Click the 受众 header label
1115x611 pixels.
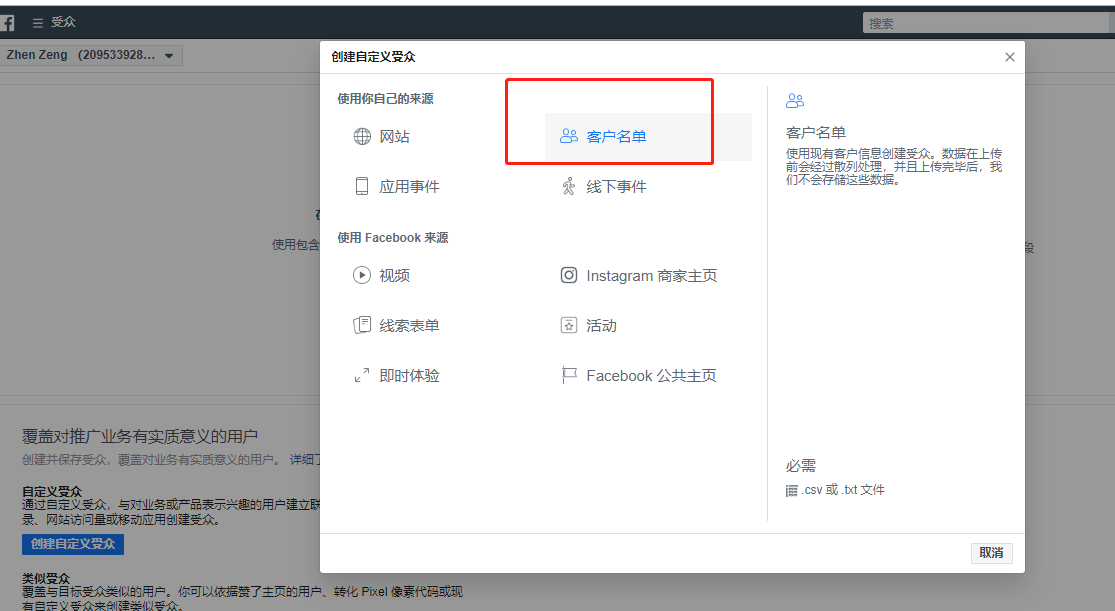63,22
